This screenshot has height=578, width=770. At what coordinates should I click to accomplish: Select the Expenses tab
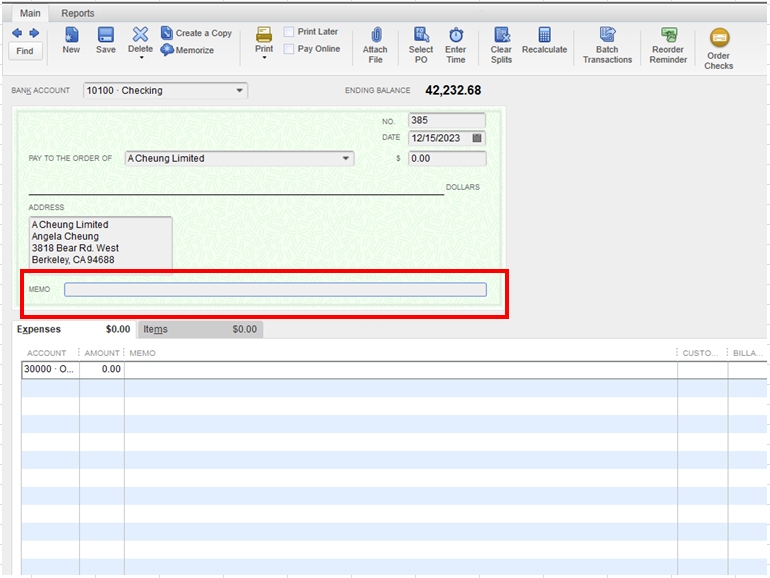tap(74, 329)
